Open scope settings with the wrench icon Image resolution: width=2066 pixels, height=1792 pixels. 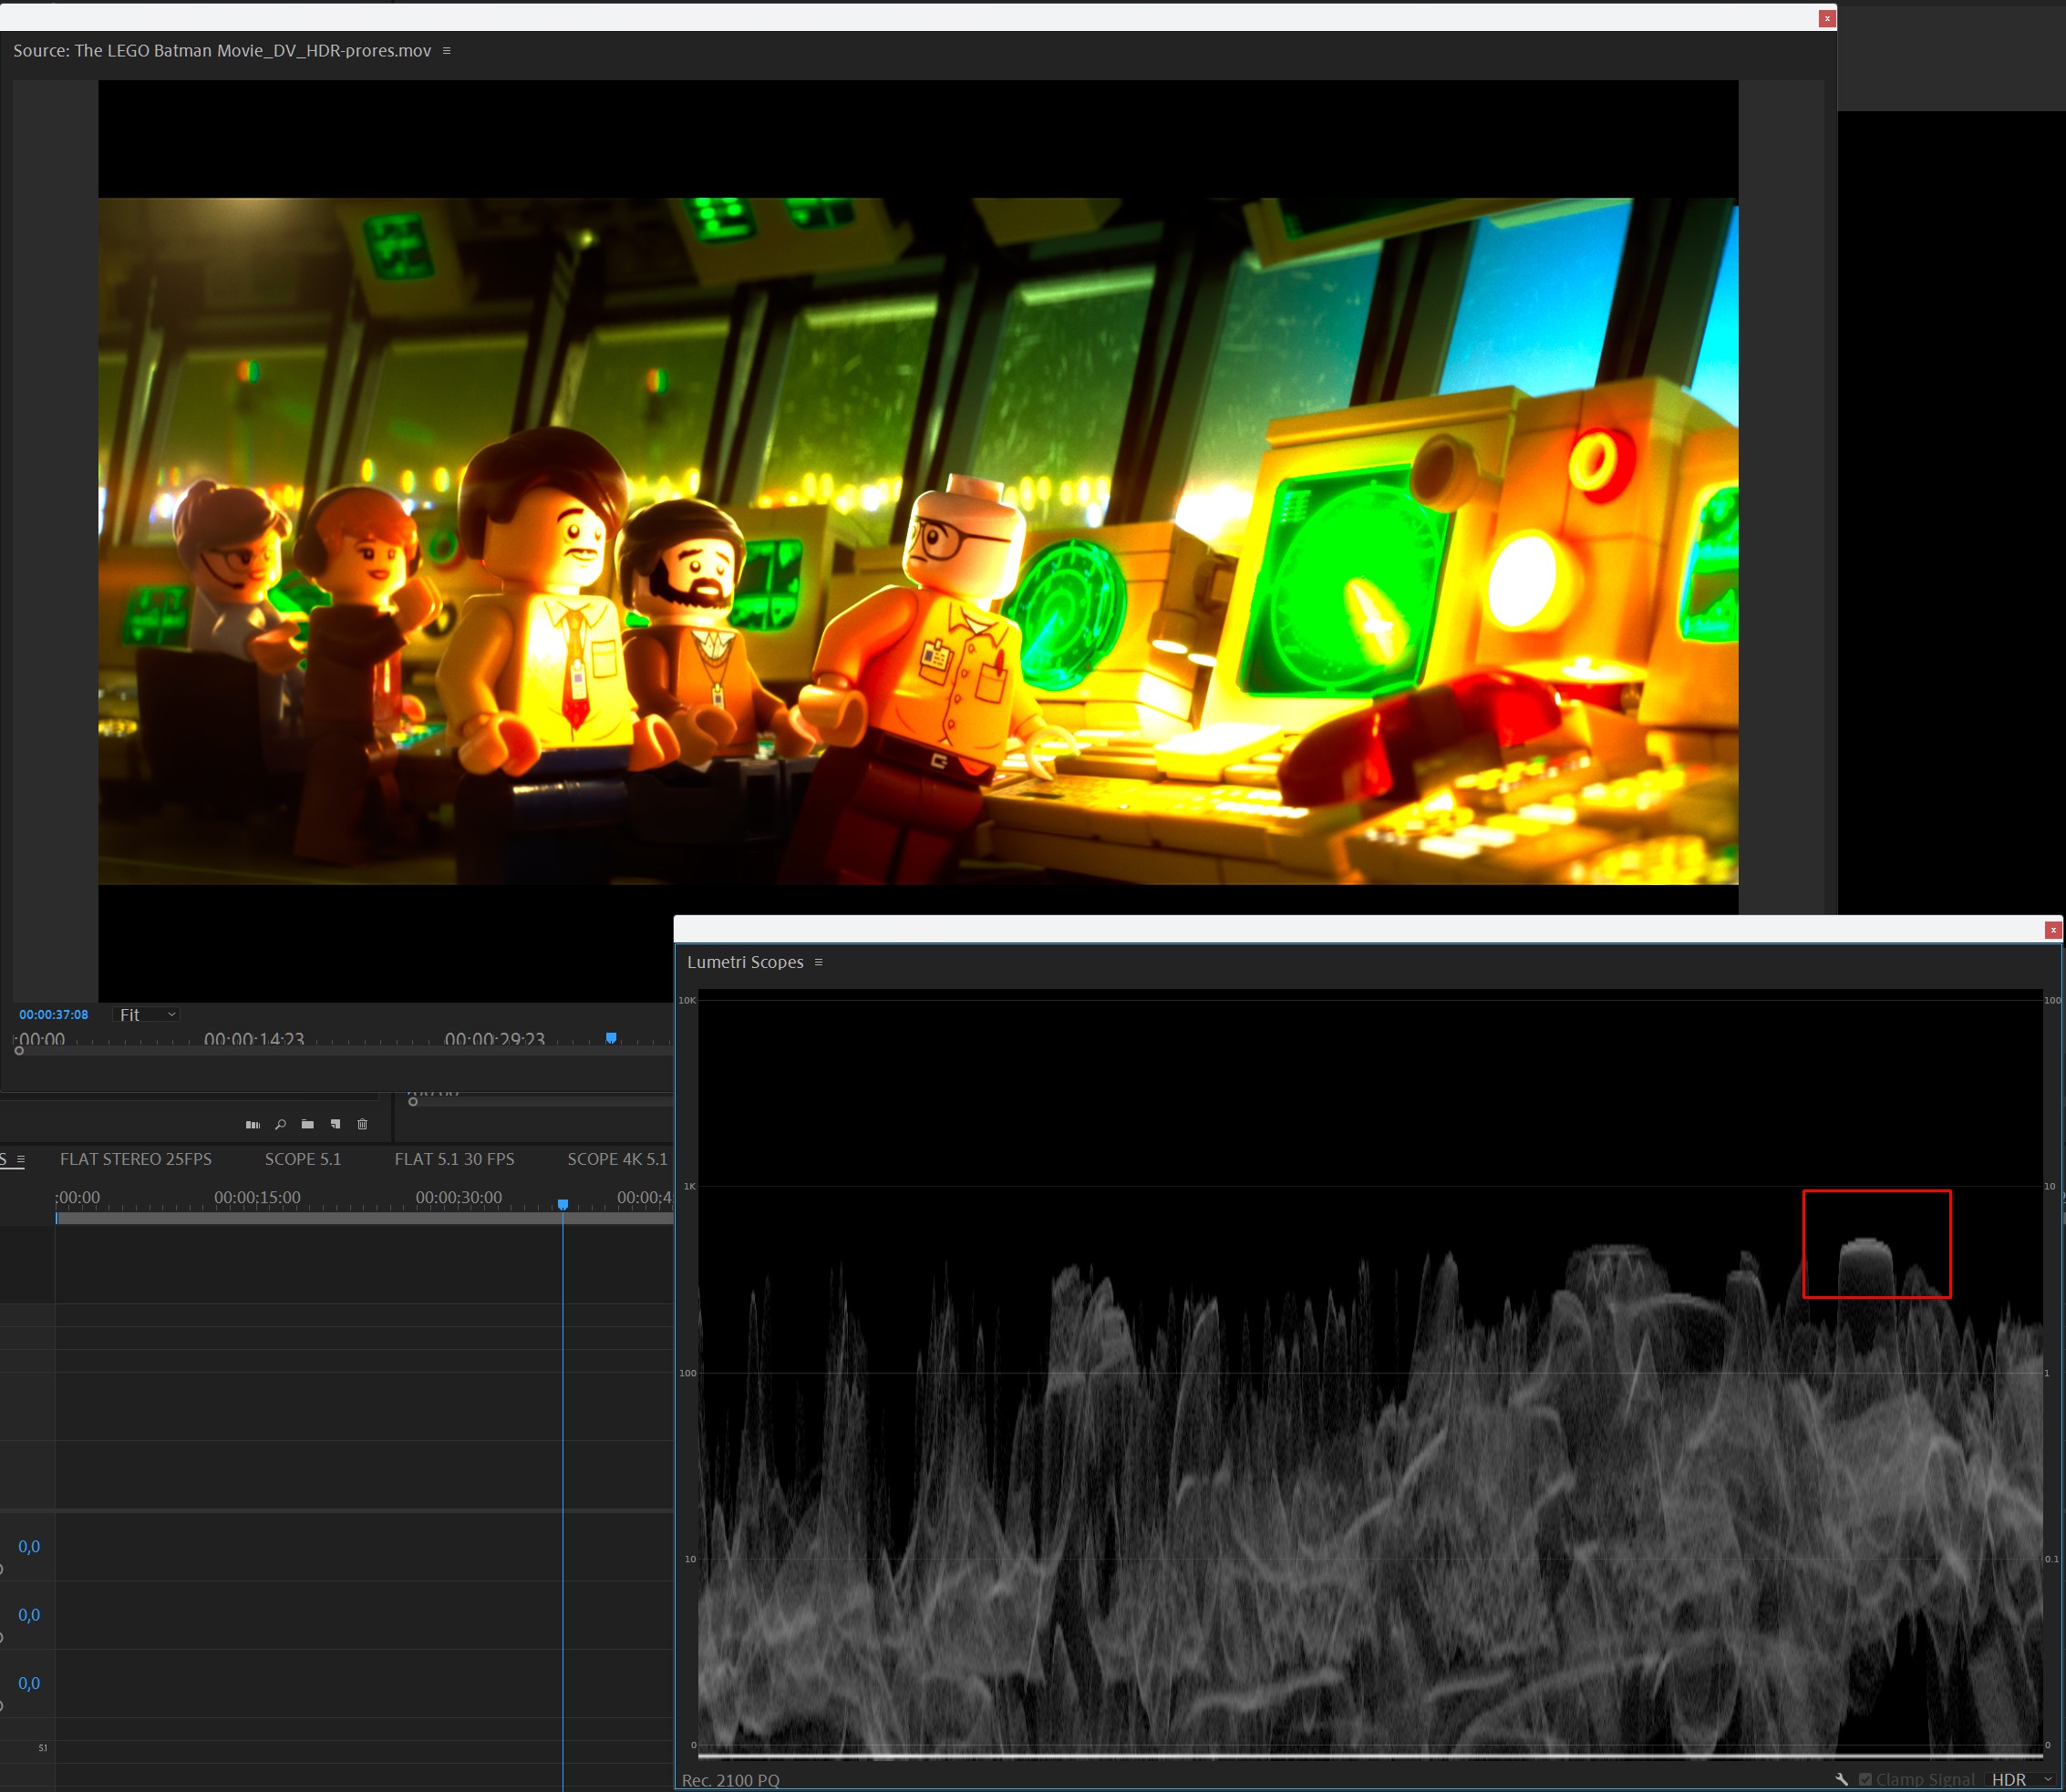point(1841,1779)
